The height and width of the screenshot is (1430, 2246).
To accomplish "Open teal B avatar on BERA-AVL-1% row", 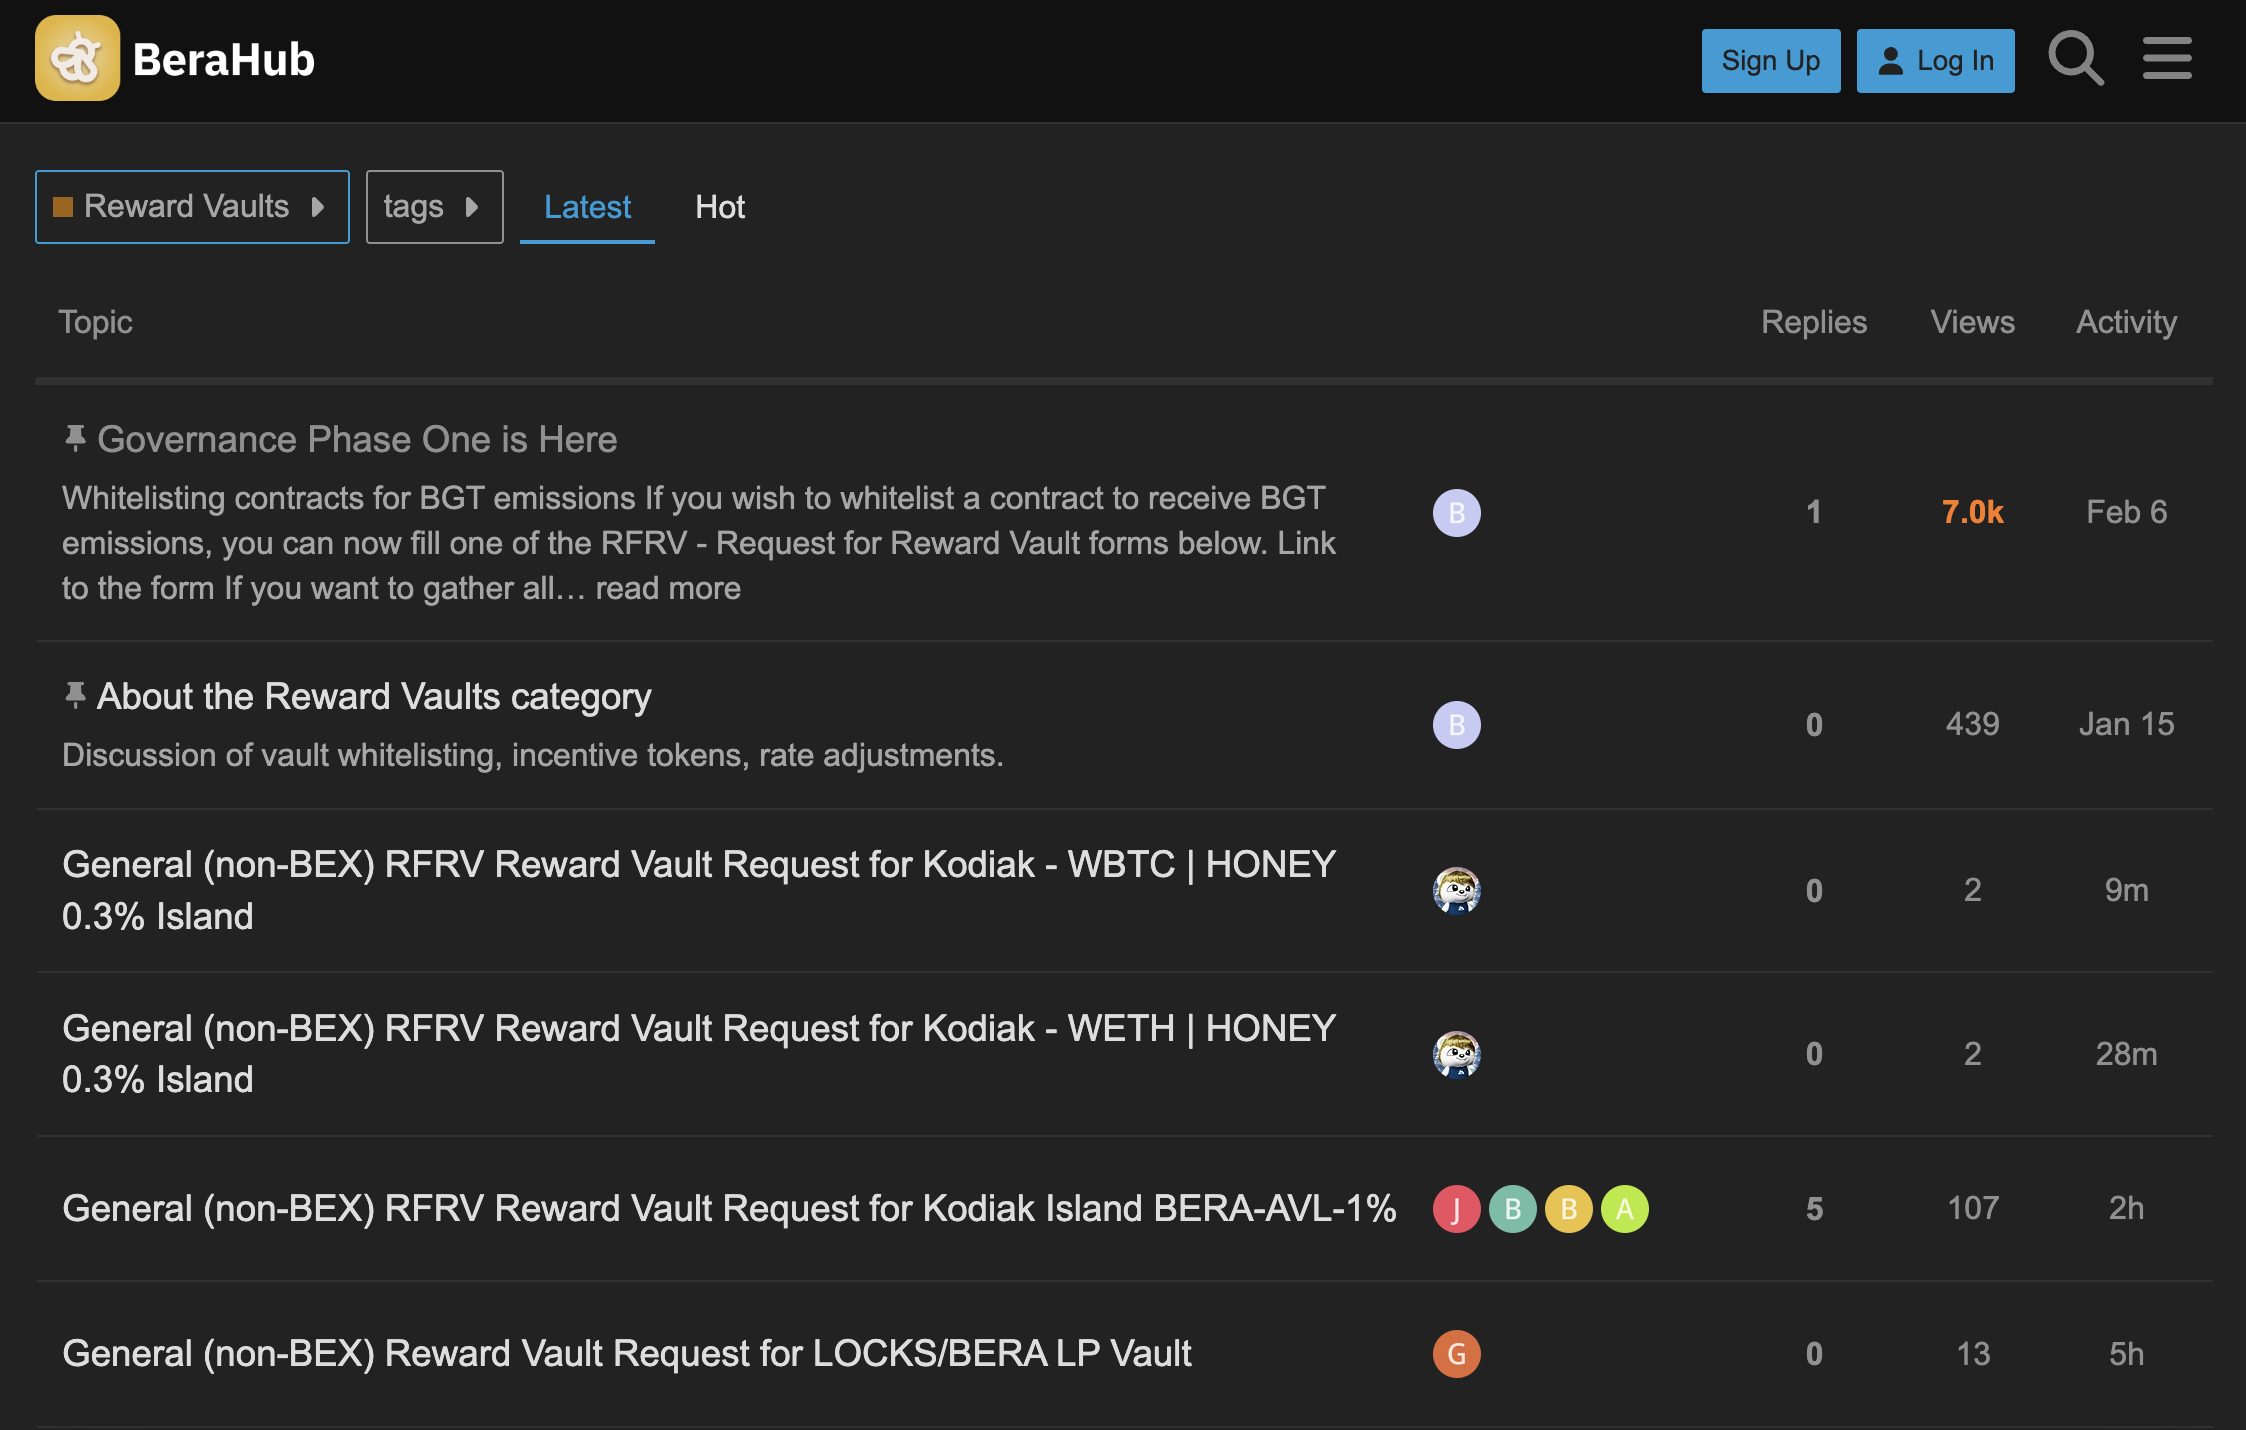I will pos(1512,1209).
